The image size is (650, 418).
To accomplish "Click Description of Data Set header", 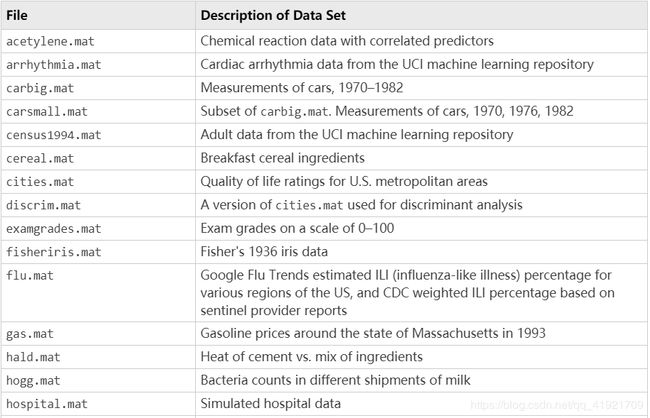I will click(273, 15).
